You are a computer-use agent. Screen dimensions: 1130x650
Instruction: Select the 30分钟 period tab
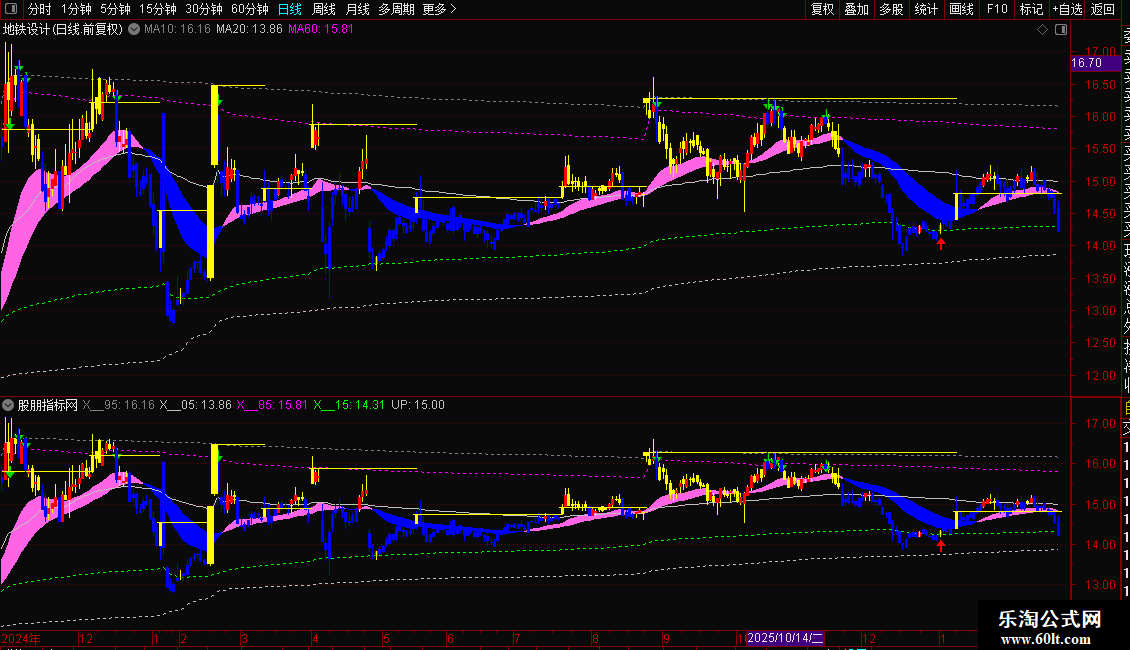tap(204, 9)
